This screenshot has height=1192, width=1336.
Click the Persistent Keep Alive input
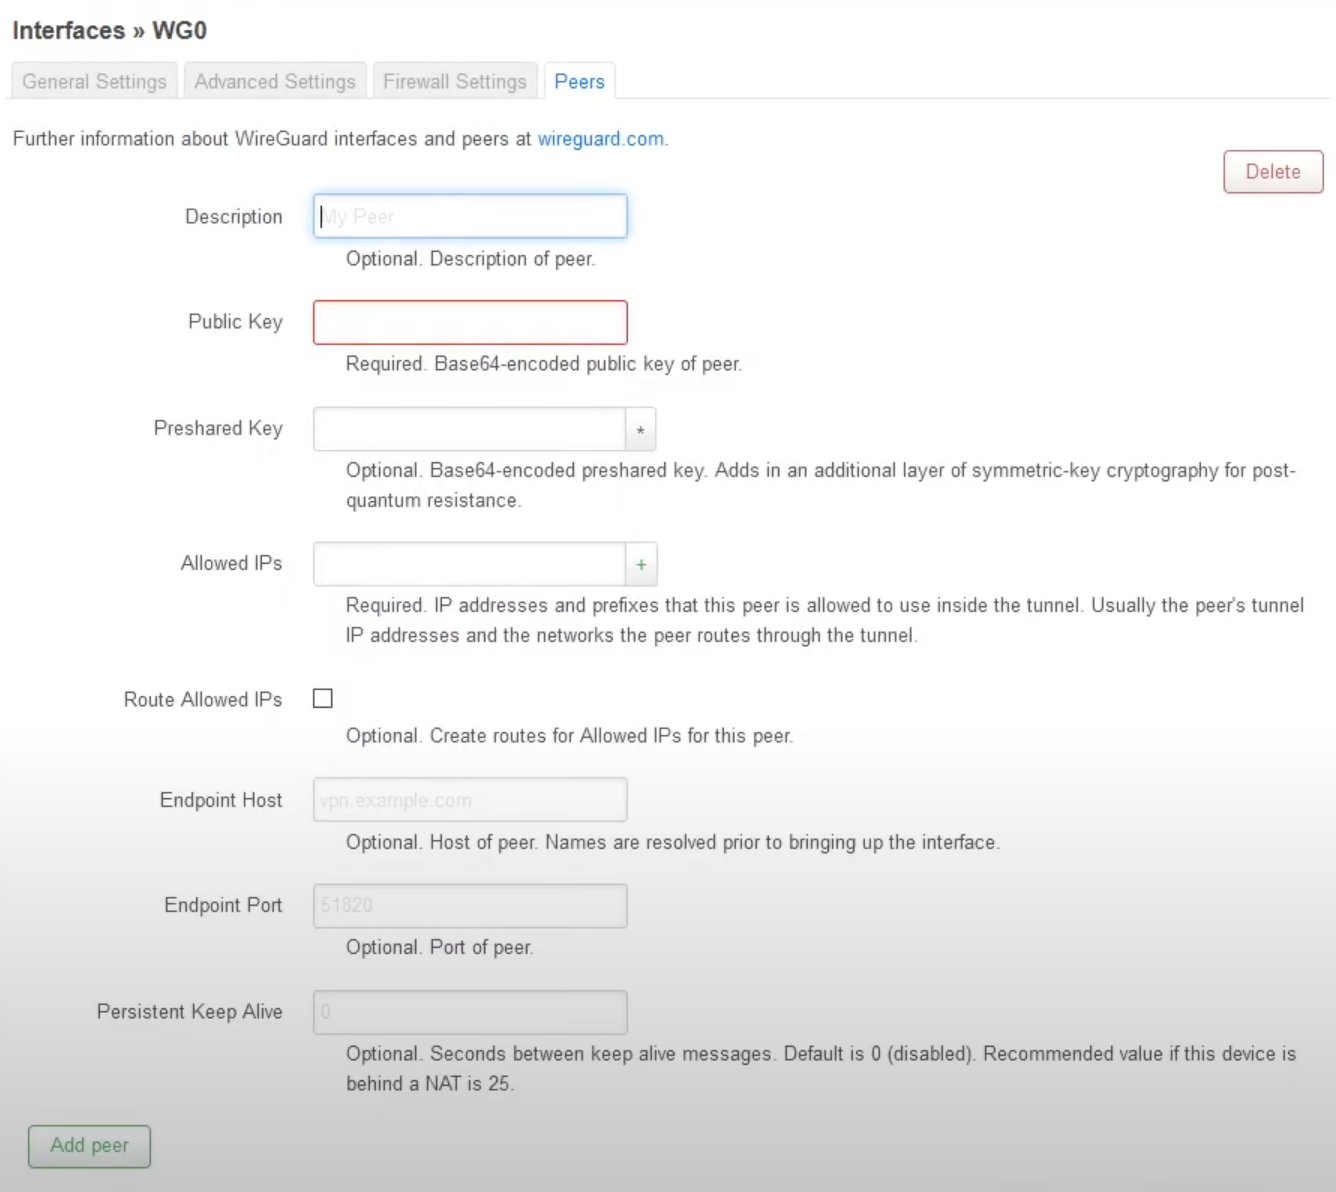(469, 1012)
